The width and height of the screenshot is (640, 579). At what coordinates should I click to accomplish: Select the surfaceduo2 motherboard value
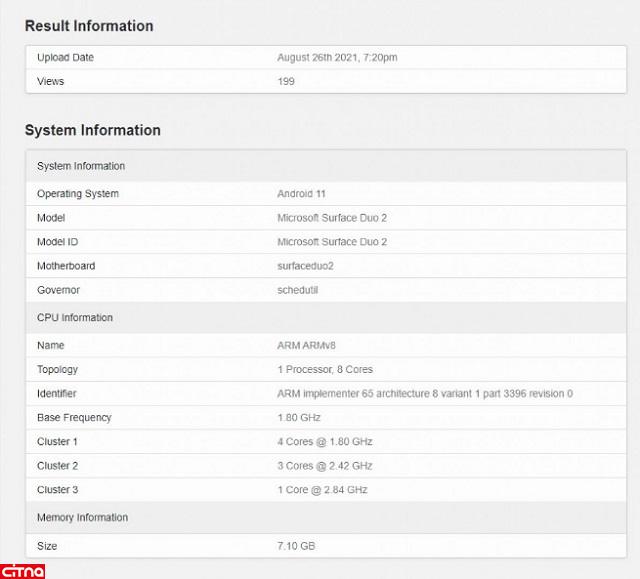coord(305,266)
